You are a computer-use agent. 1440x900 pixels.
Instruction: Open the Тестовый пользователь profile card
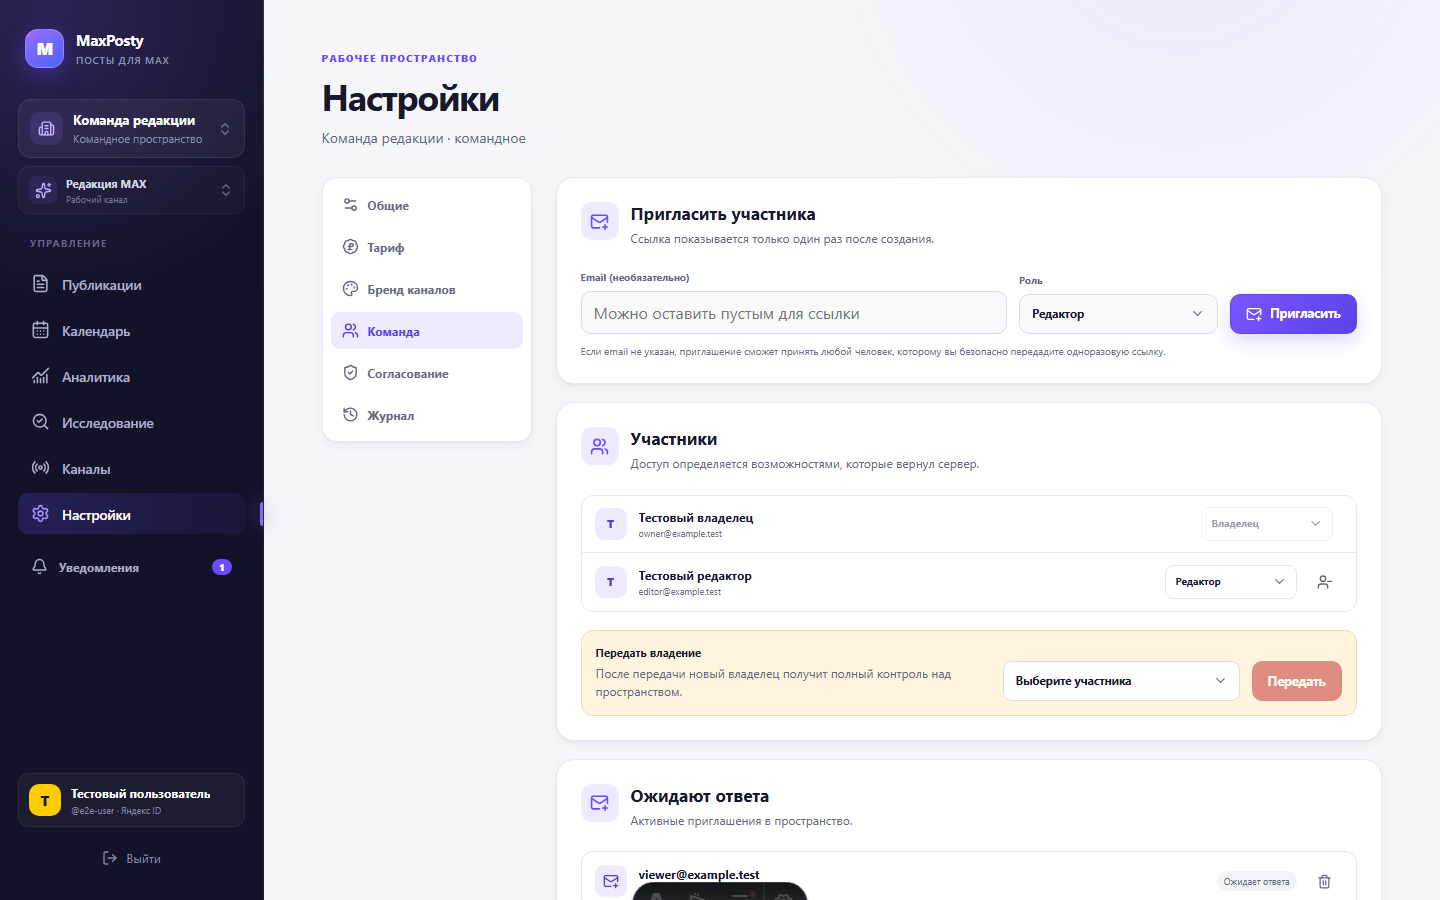(x=131, y=800)
